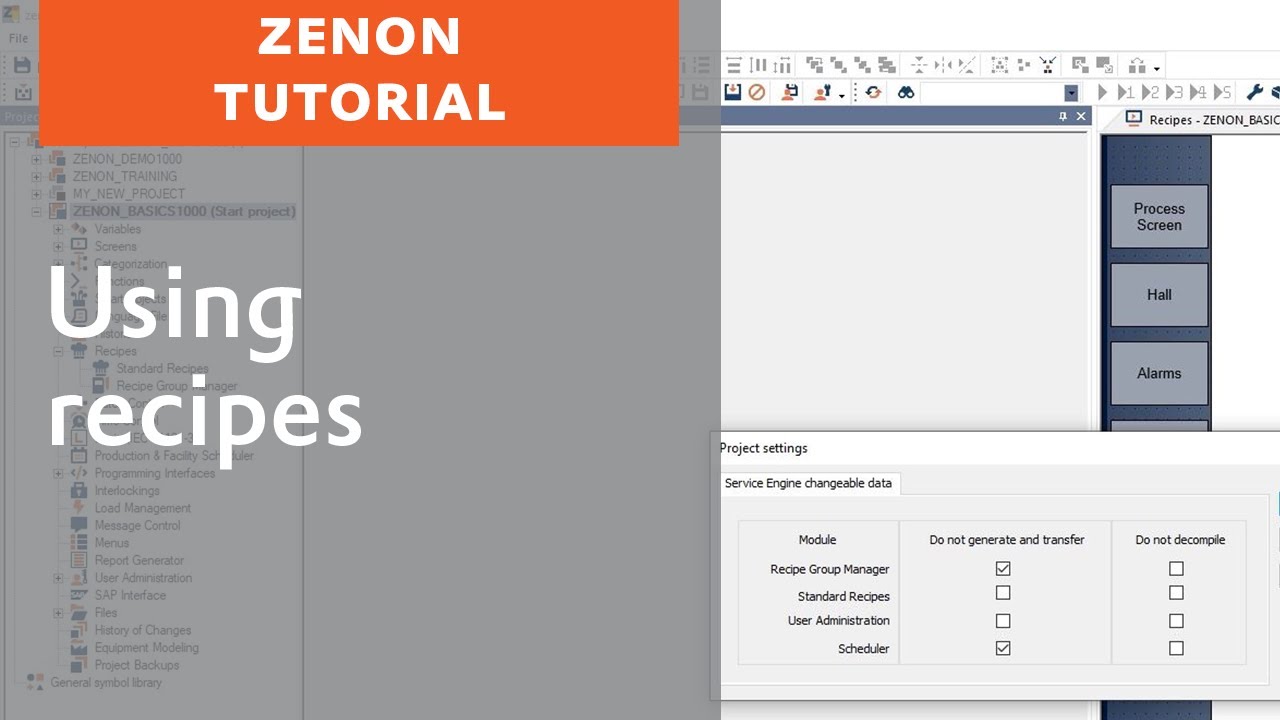Expand the Screens tree node
1280x720 pixels.
click(59, 247)
